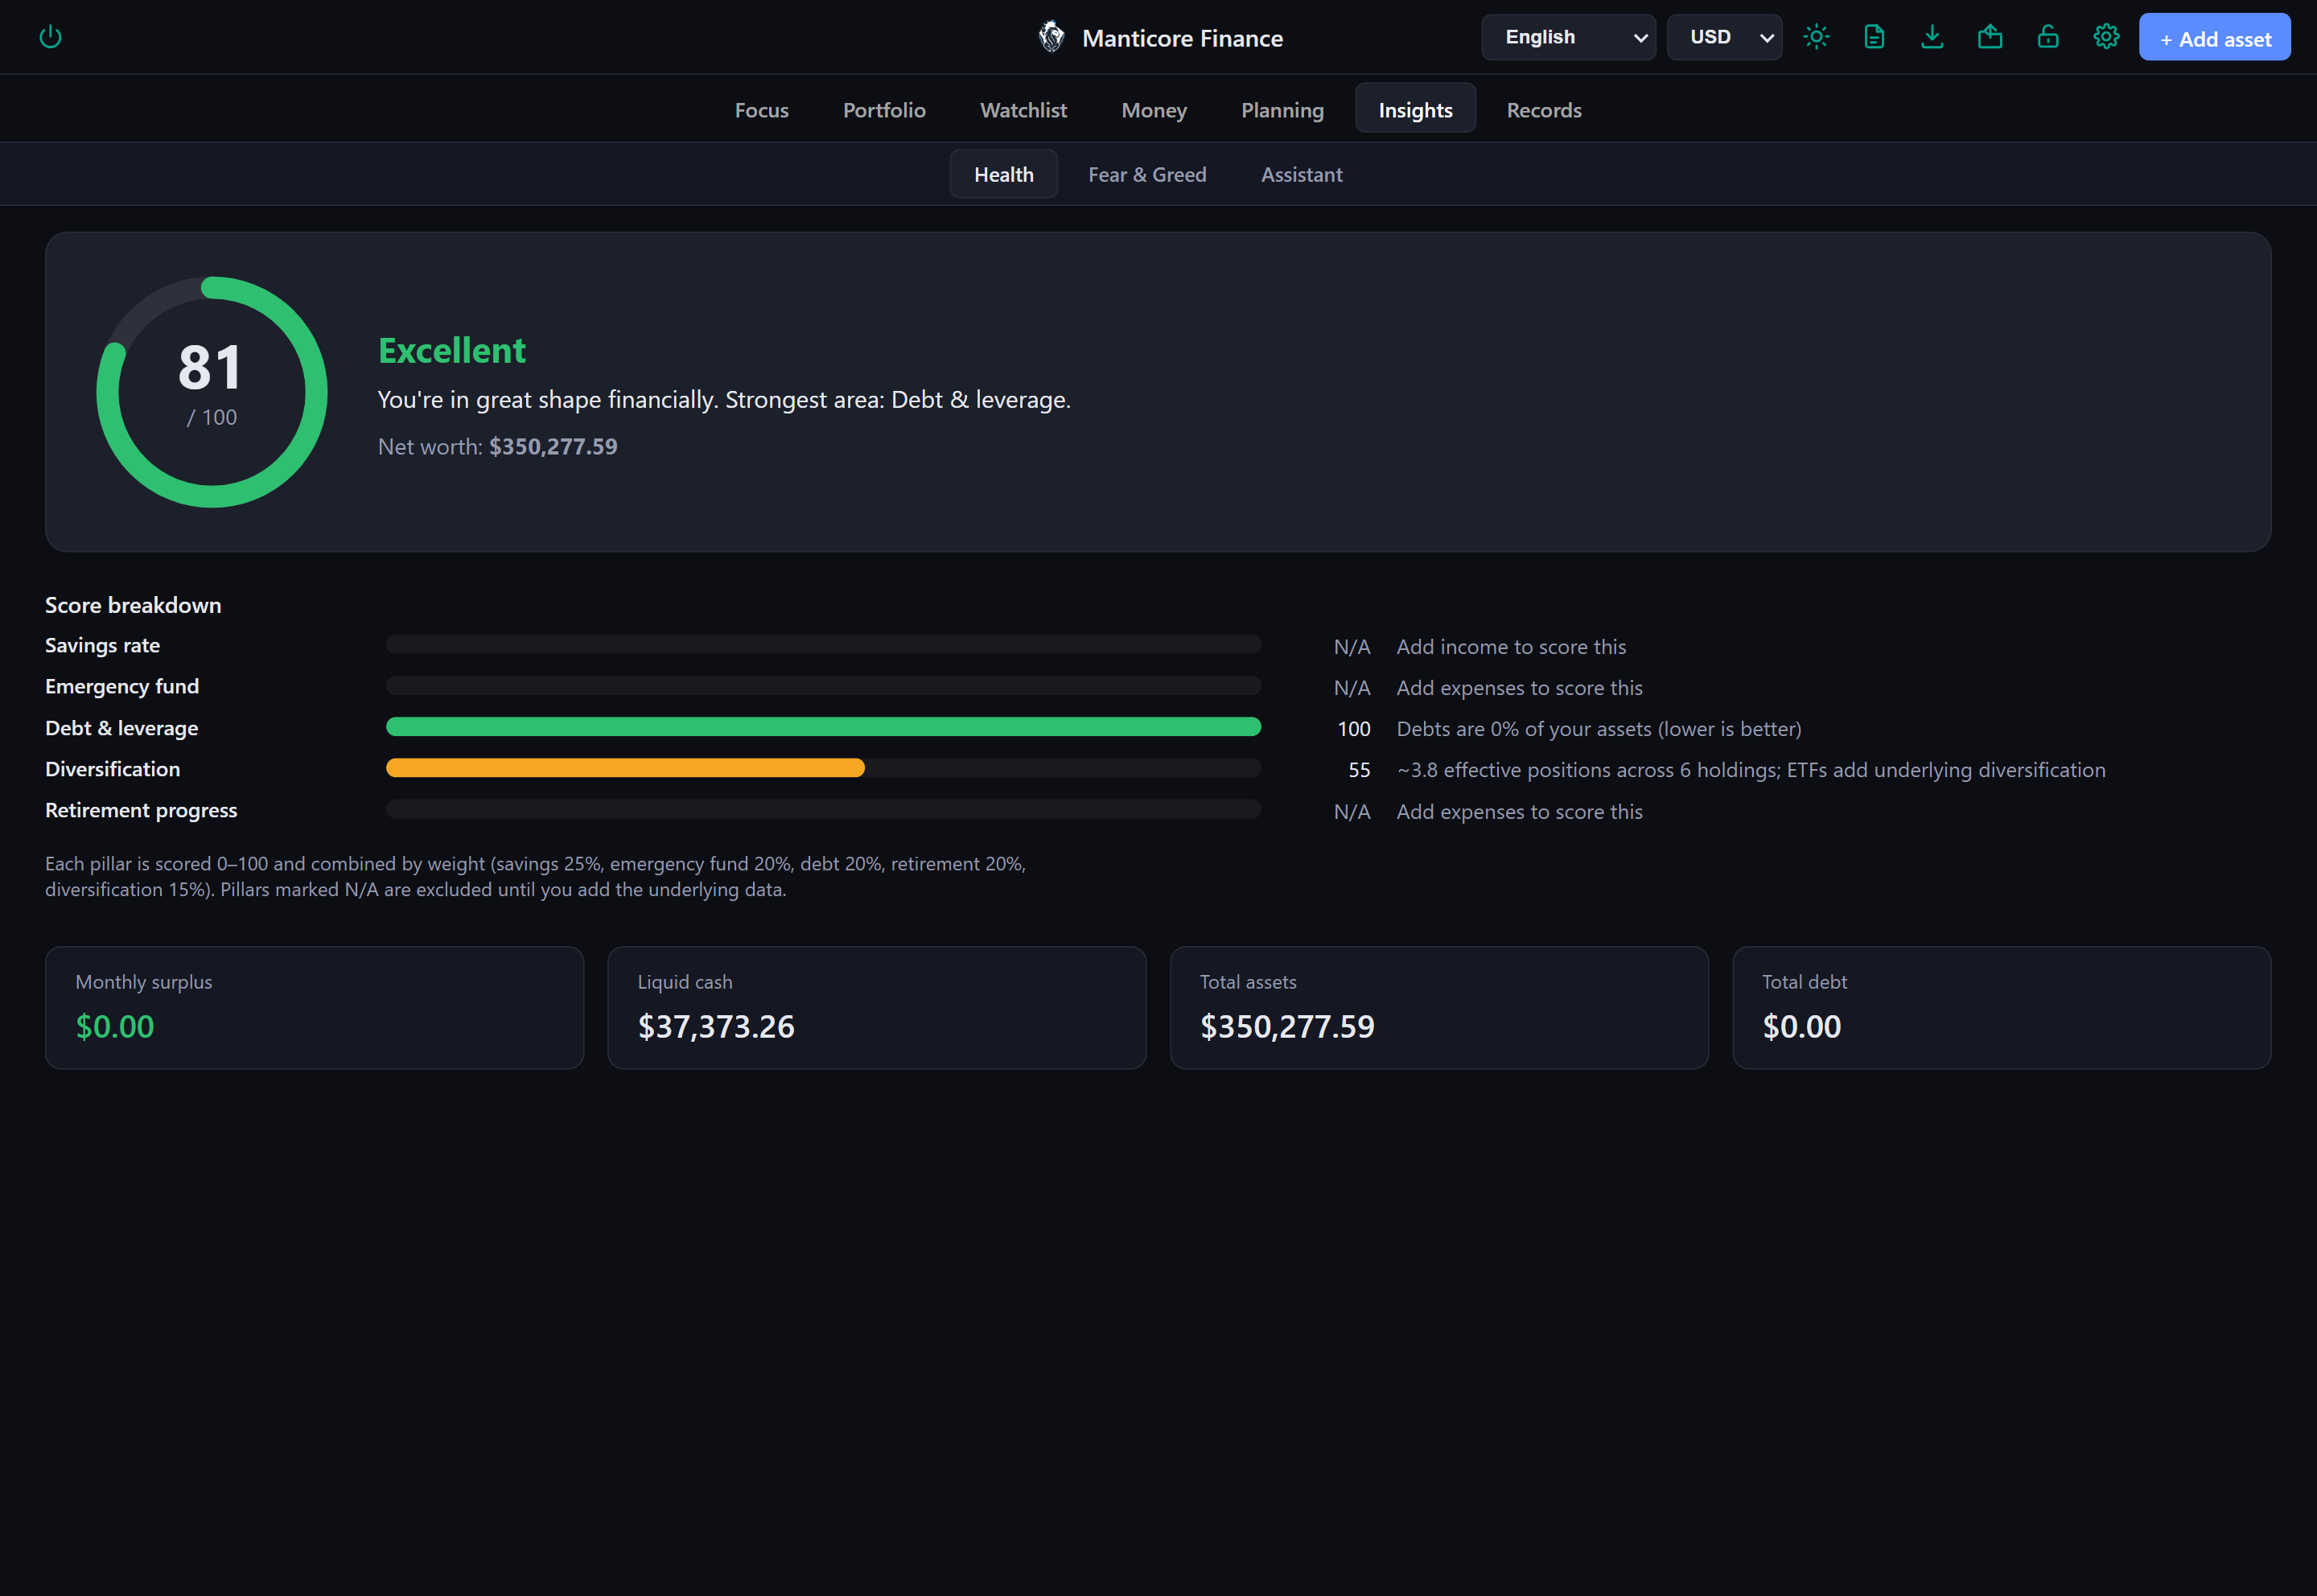Click the padlock lock icon
This screenshot has height=1596, width=2317.
click(x=2048, y=37)
